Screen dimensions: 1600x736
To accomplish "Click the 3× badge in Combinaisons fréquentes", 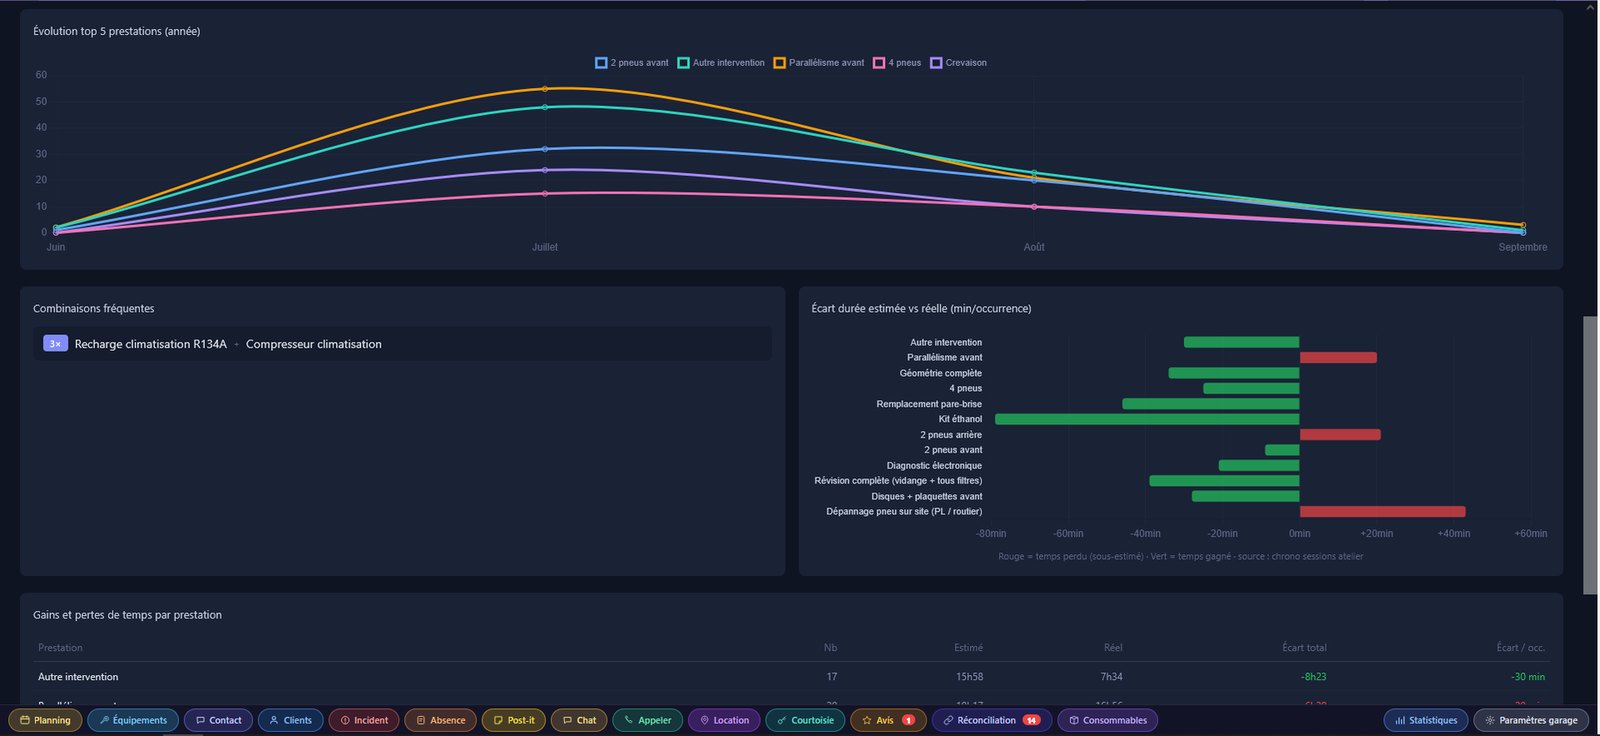I will (x=55, y=344).
